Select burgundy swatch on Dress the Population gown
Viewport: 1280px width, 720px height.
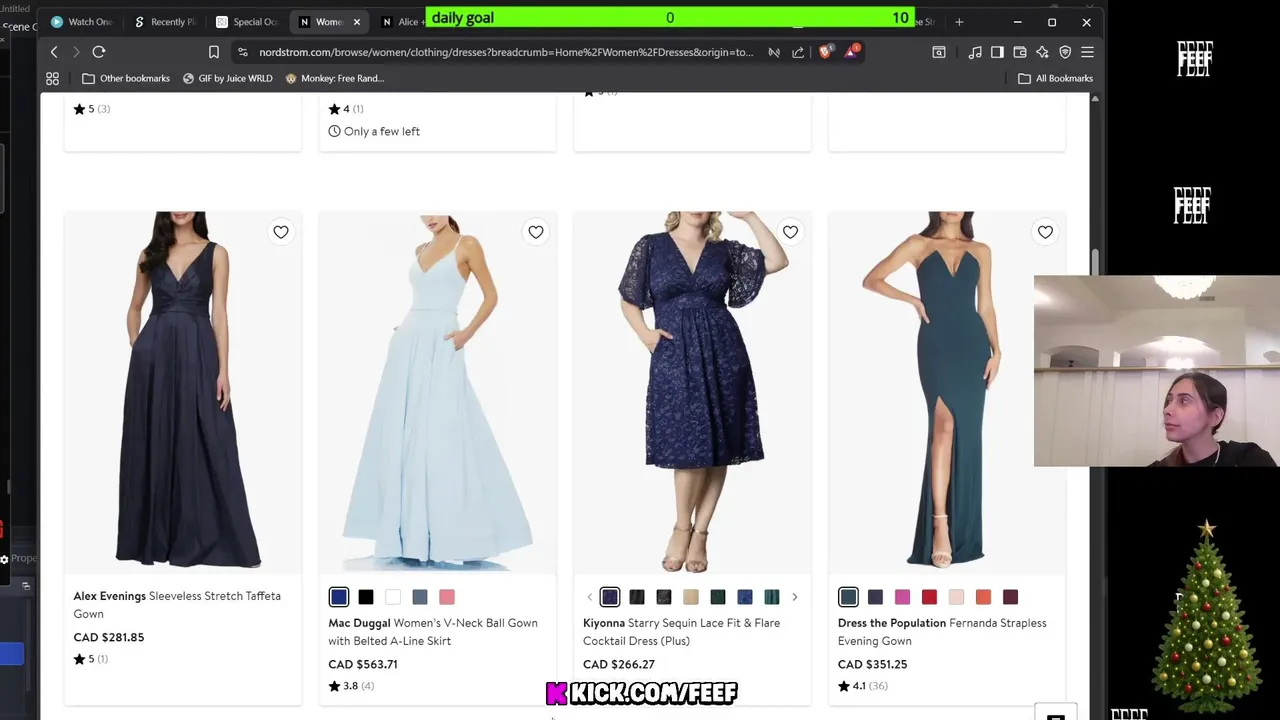point(1010,597)
